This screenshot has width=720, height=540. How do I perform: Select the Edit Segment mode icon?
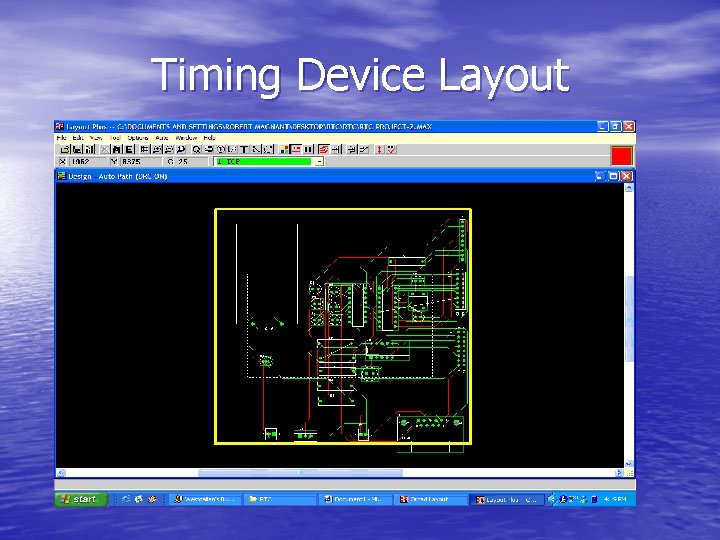[352, 149]
